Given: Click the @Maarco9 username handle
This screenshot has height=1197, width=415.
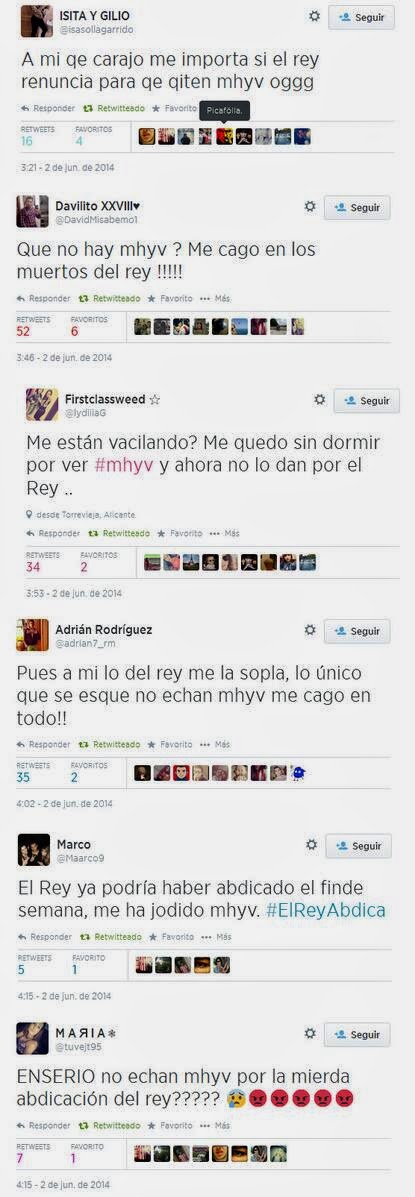Looking at the screenshot, I should 80,858.
